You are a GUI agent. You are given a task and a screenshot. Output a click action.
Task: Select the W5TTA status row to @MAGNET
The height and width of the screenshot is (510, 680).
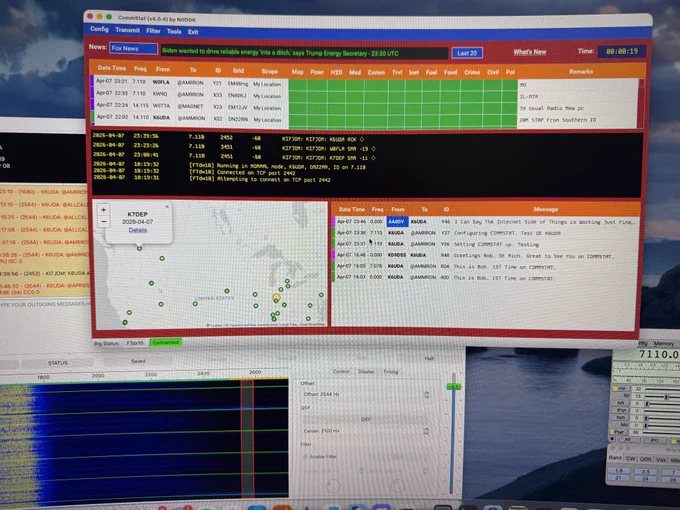click(x=364, y=107)
